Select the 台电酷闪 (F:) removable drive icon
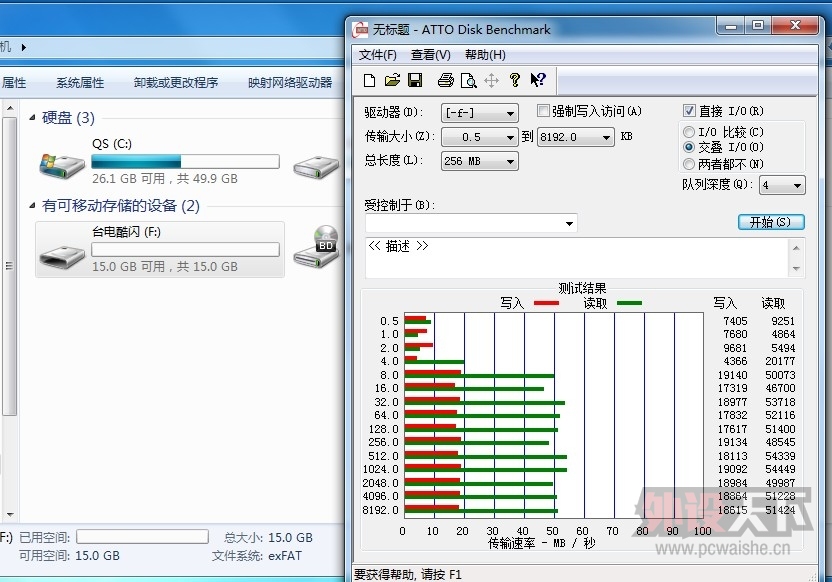832x582 pixels. pyautogui.click(x=62, y=258)
